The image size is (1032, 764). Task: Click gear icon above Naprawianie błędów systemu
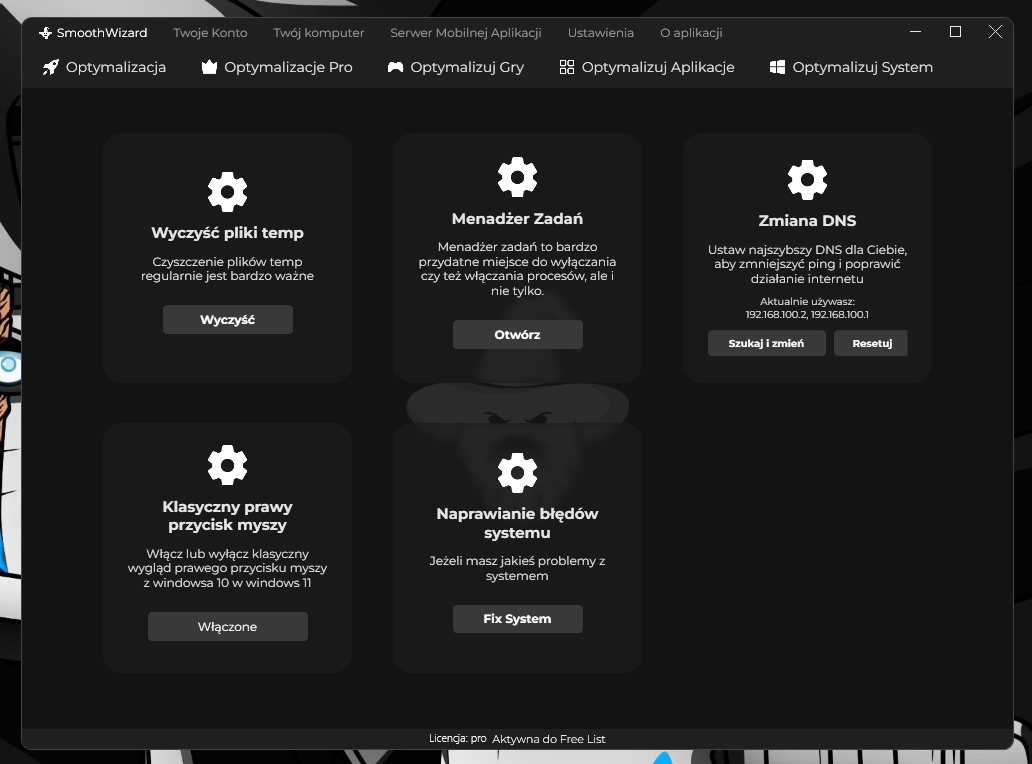517,472
